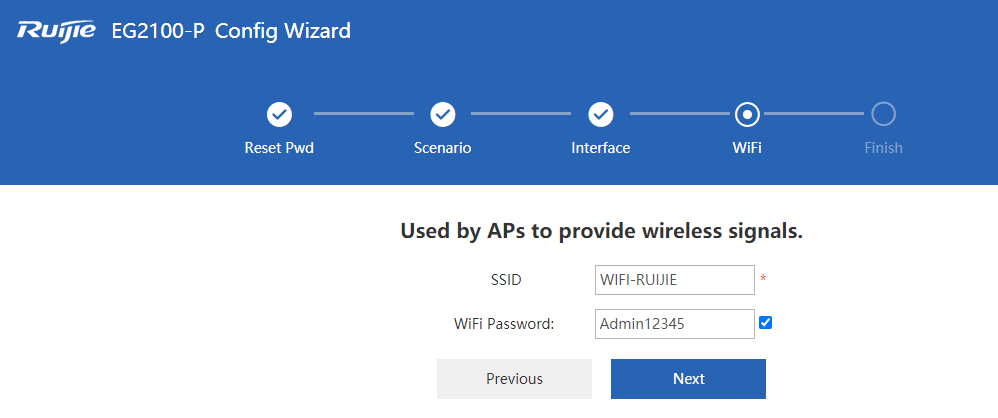998x418 pixels.
Task: Click the 'Used by APs' heading text
Action: 602,232
